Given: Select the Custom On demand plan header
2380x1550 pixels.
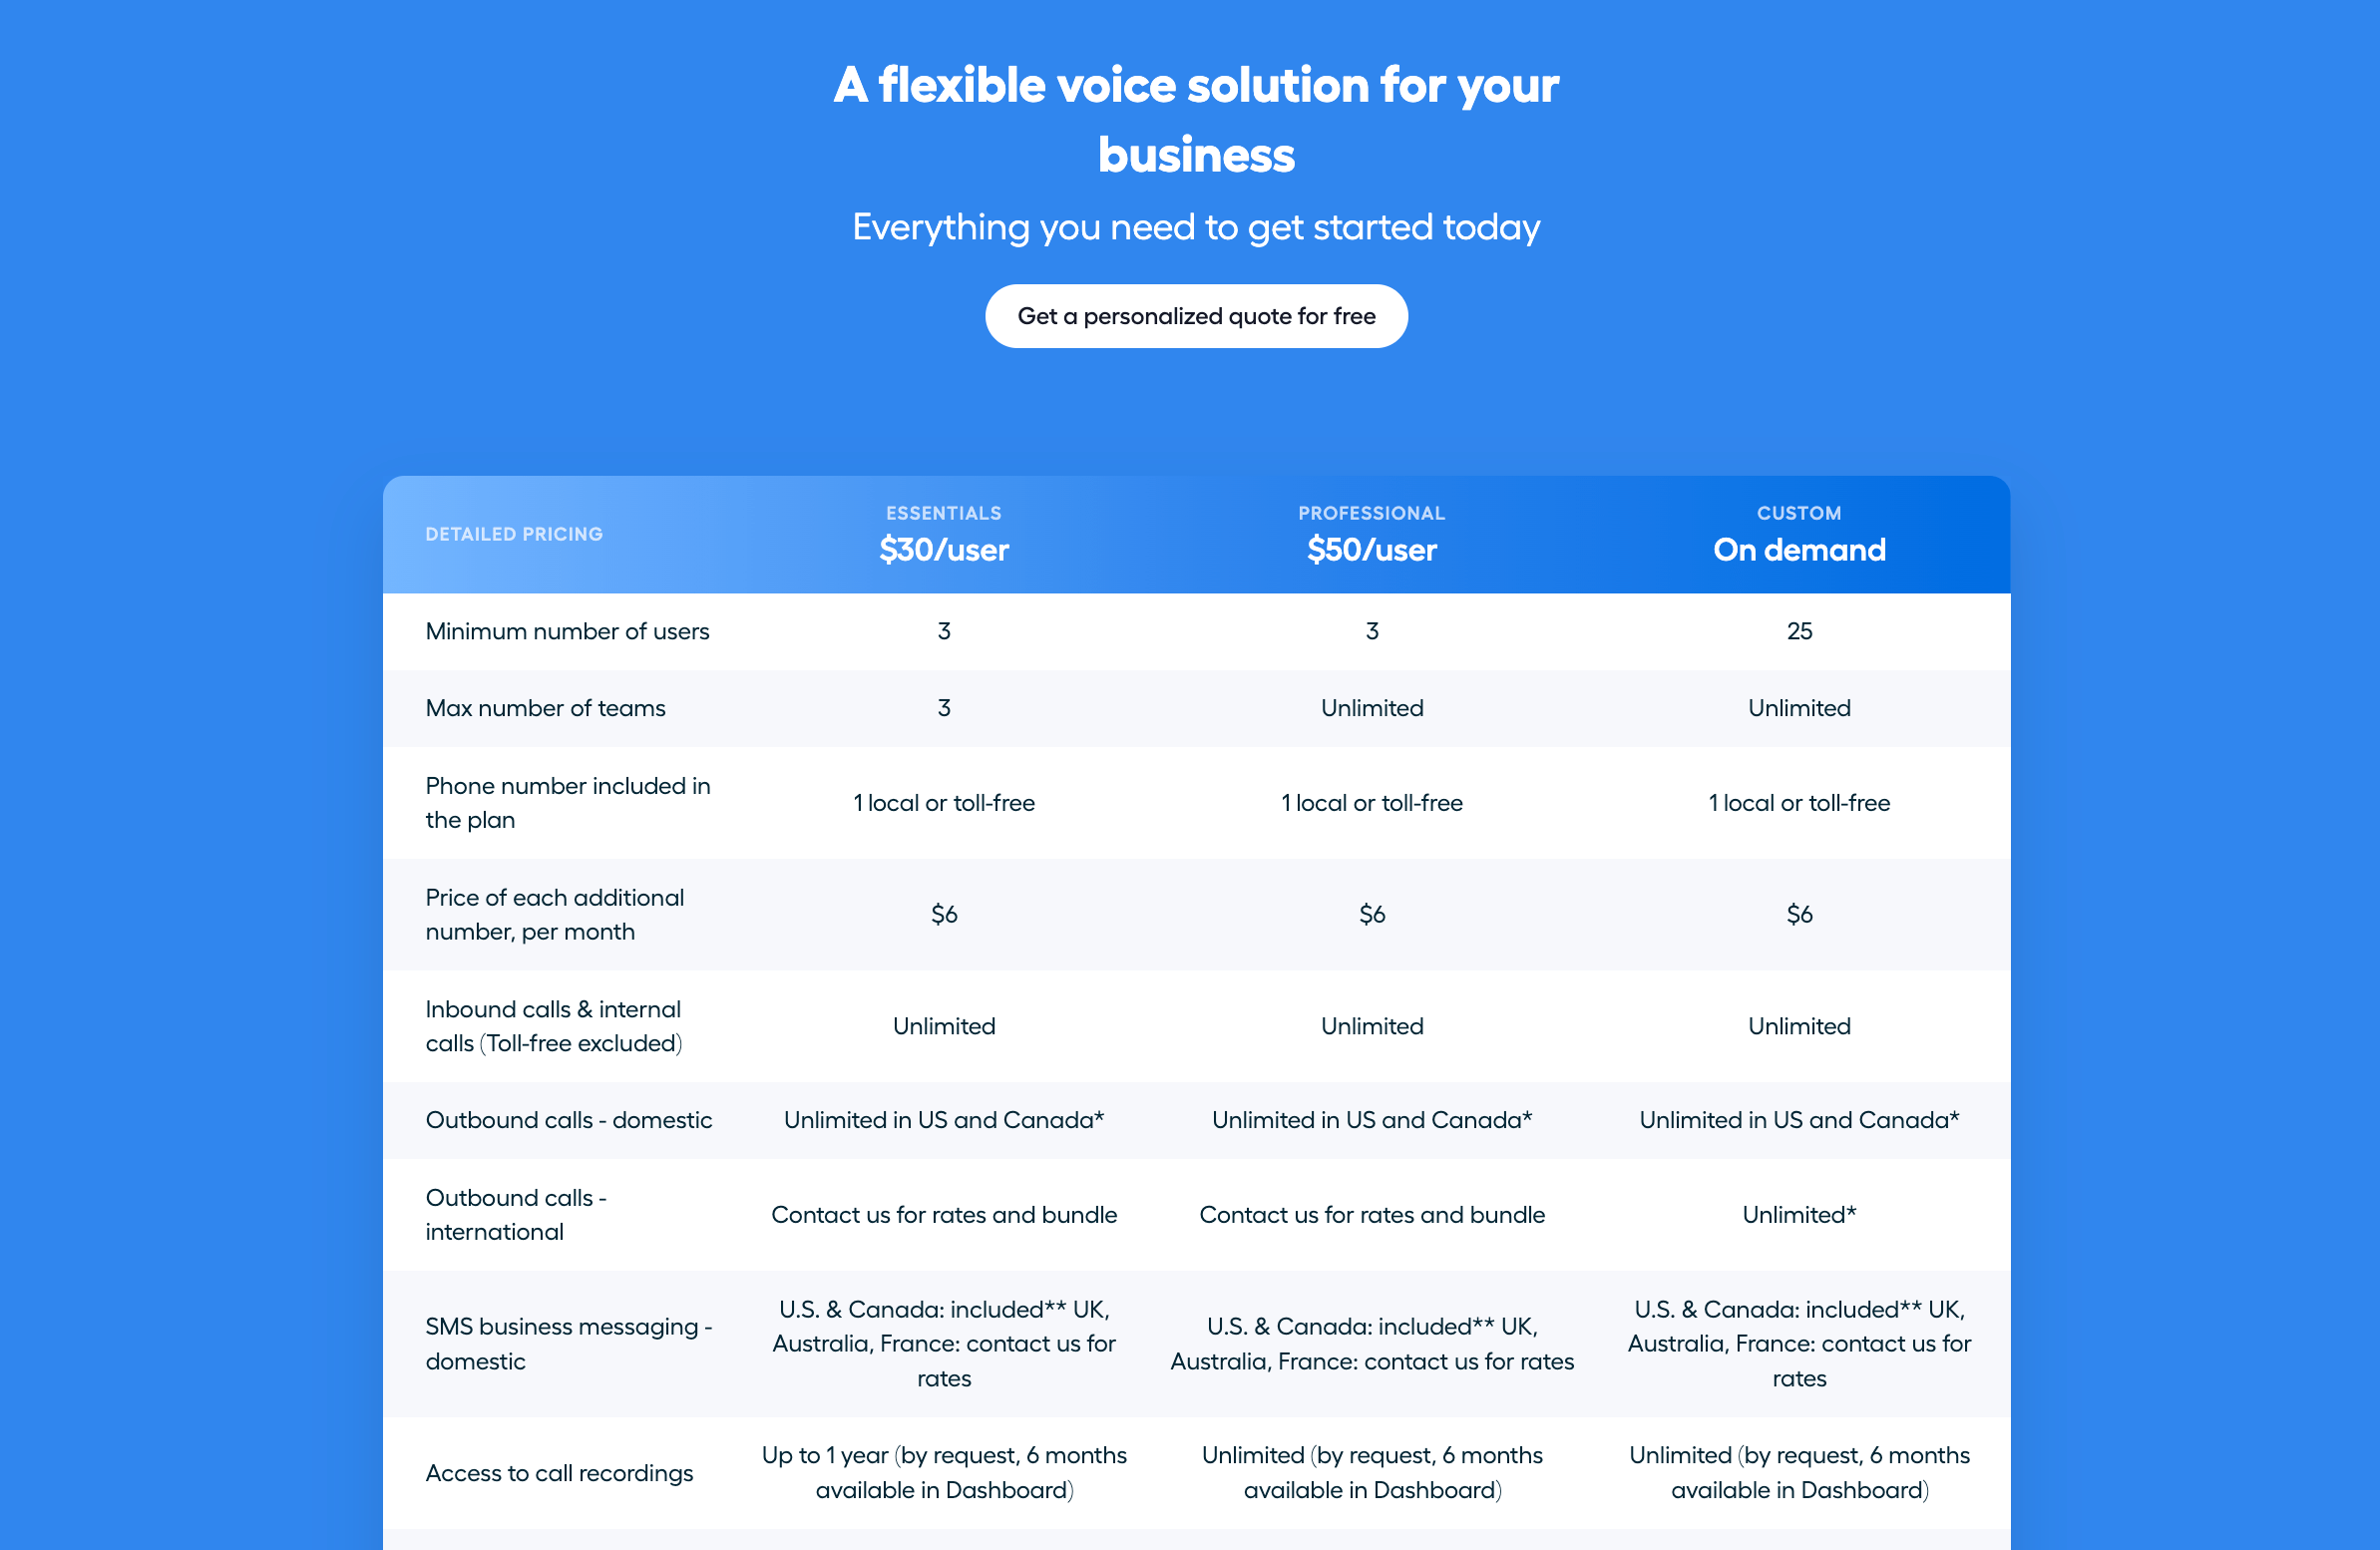Looking at the screenshot, I should [1798, 533].
